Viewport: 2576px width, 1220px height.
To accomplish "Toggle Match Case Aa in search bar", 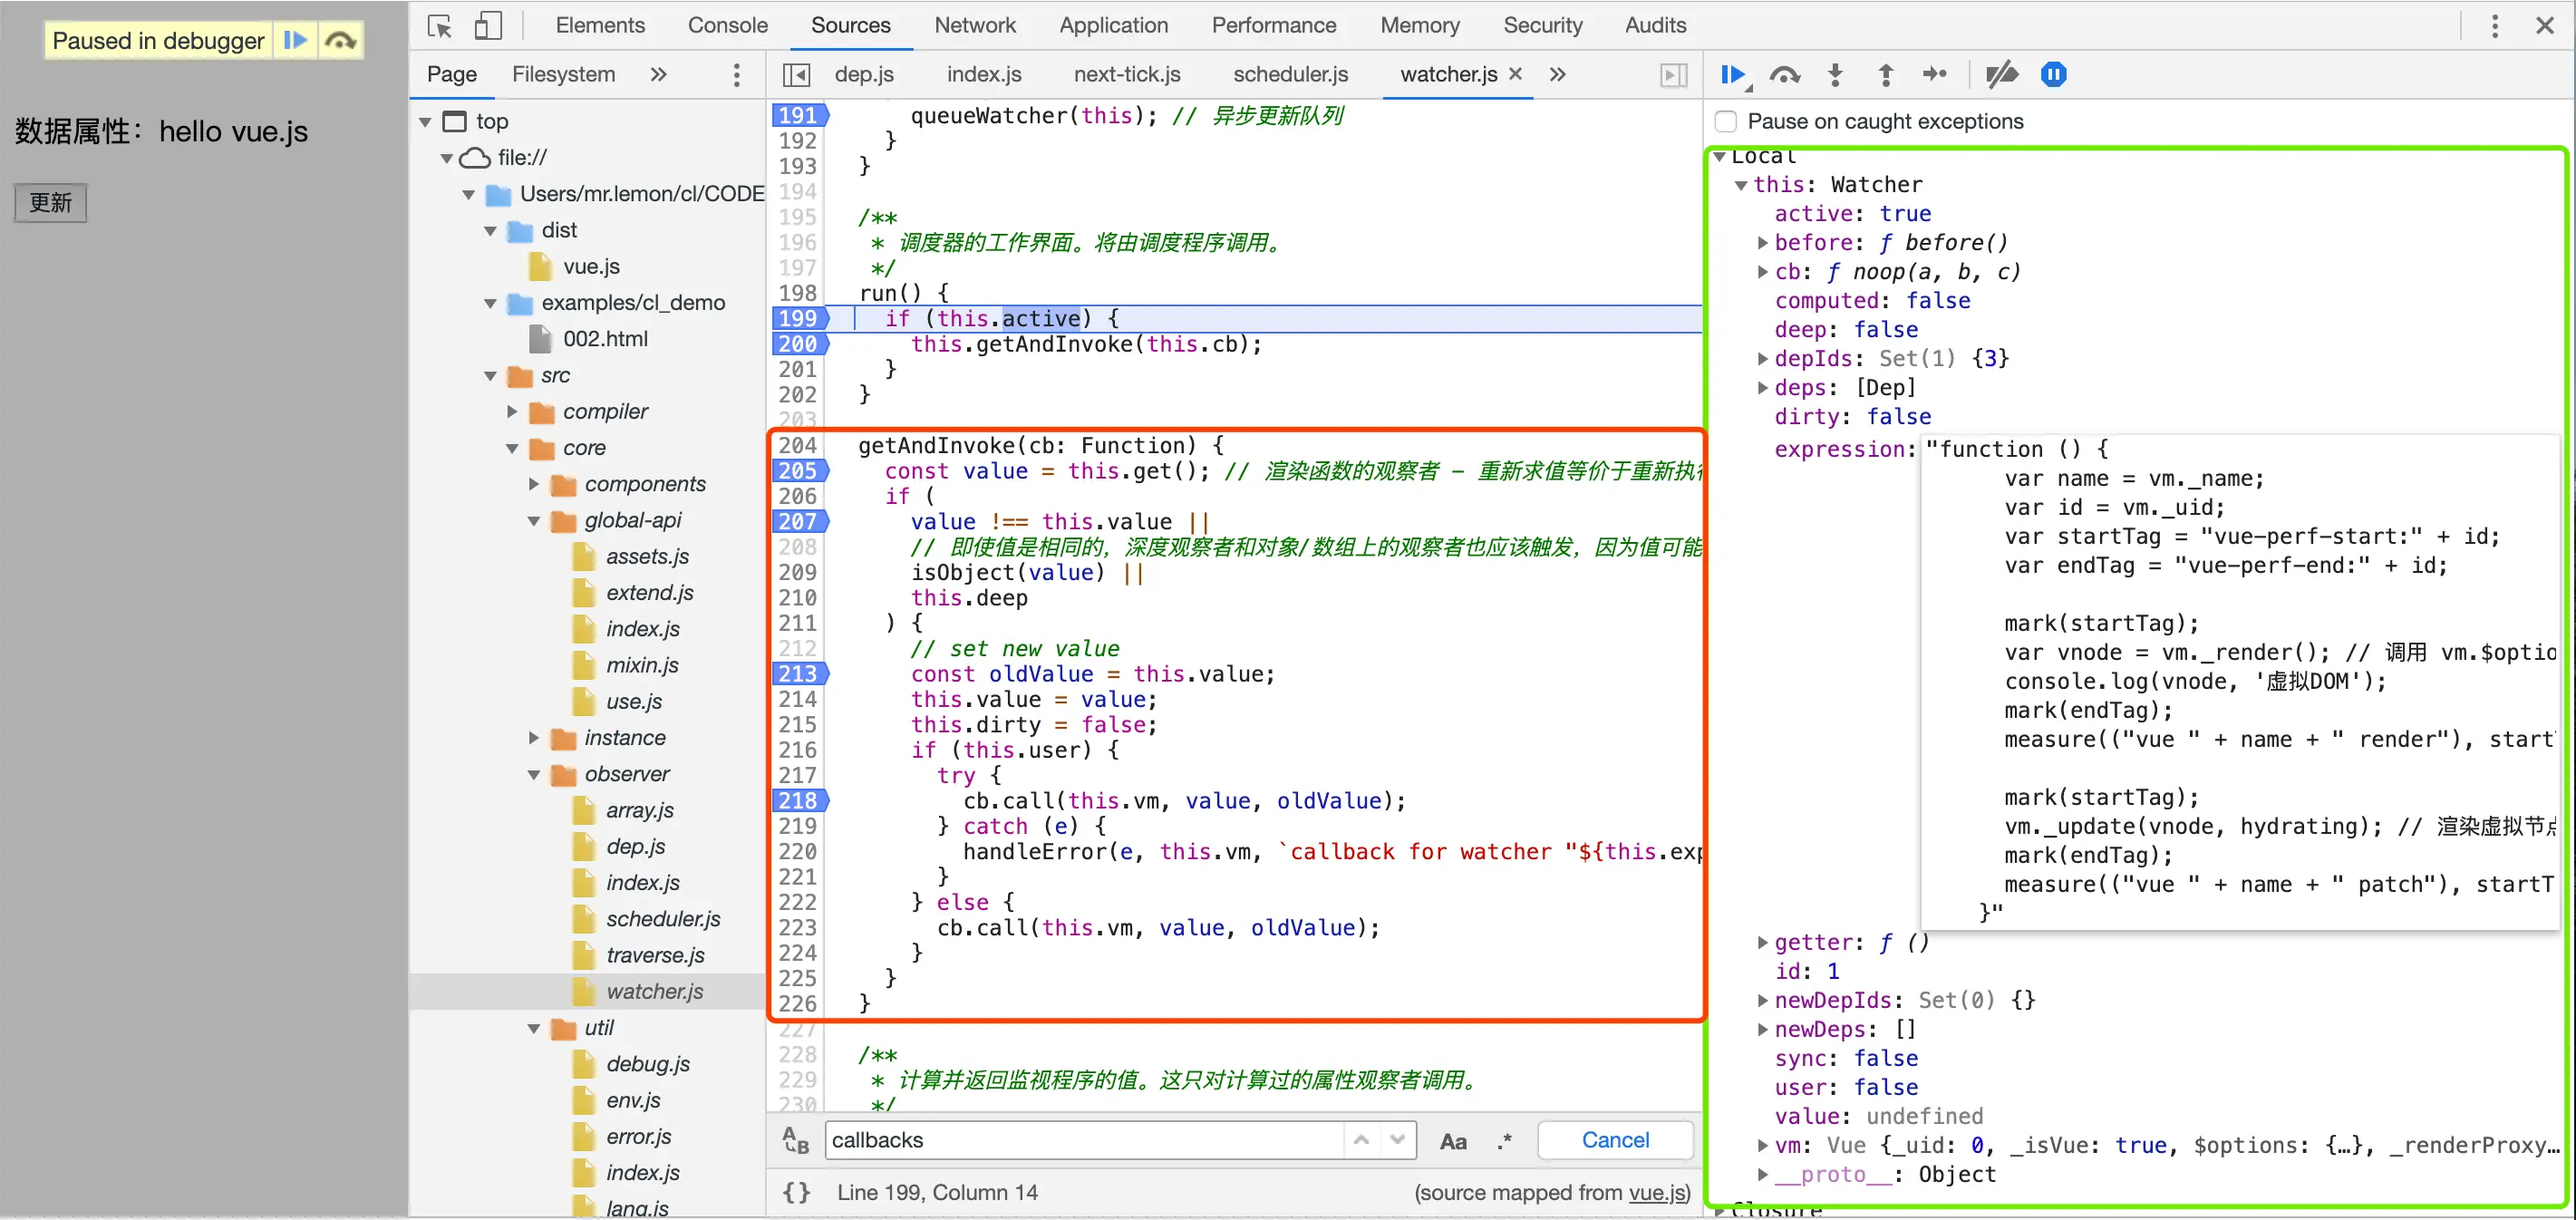I will pos(1452,1141).
